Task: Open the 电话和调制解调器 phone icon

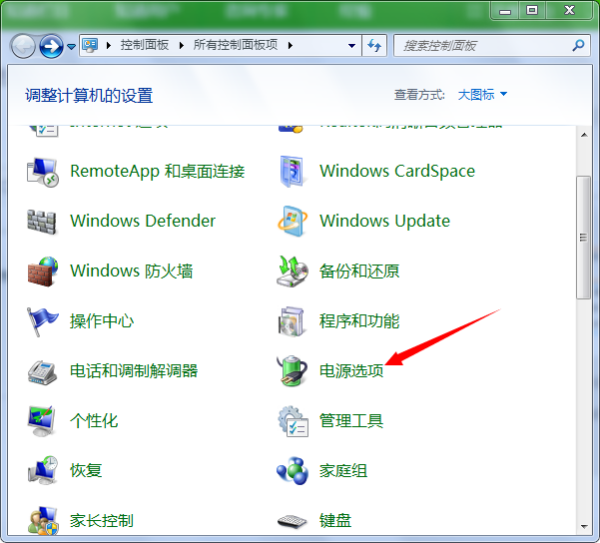Action: tap(42, 372)
